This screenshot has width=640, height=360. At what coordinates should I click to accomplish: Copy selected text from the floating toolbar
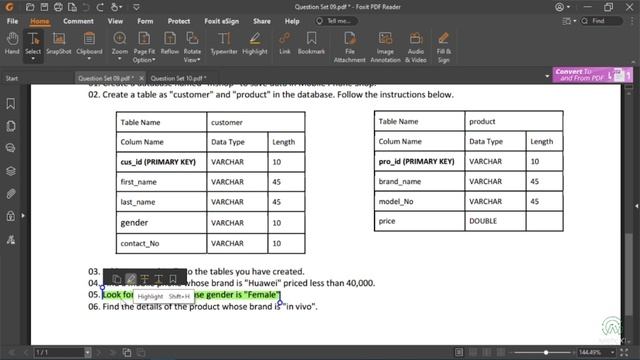tap(117, 279)
